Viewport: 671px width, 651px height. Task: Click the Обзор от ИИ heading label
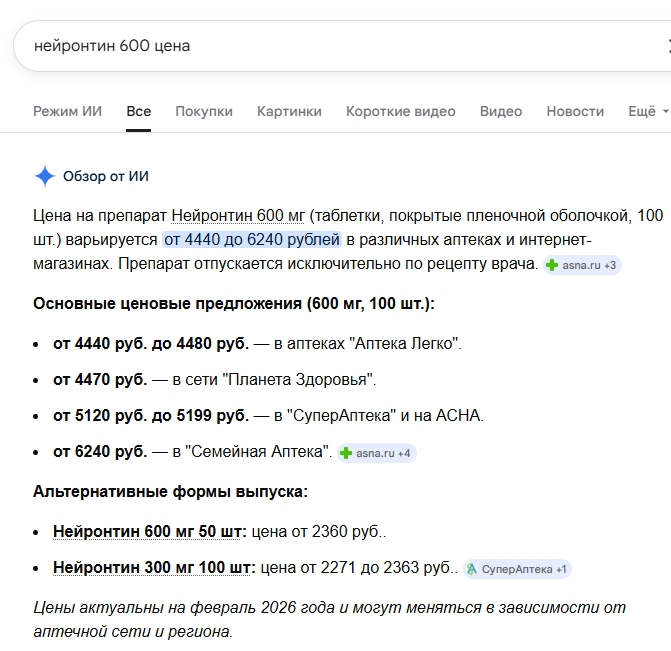[x=106, y=177]
